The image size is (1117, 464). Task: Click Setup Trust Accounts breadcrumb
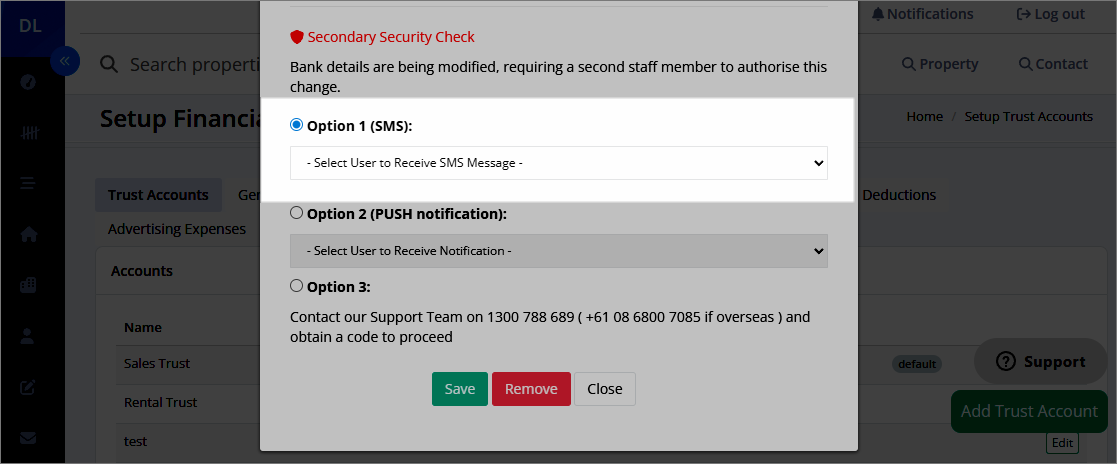coord(1029,117)
